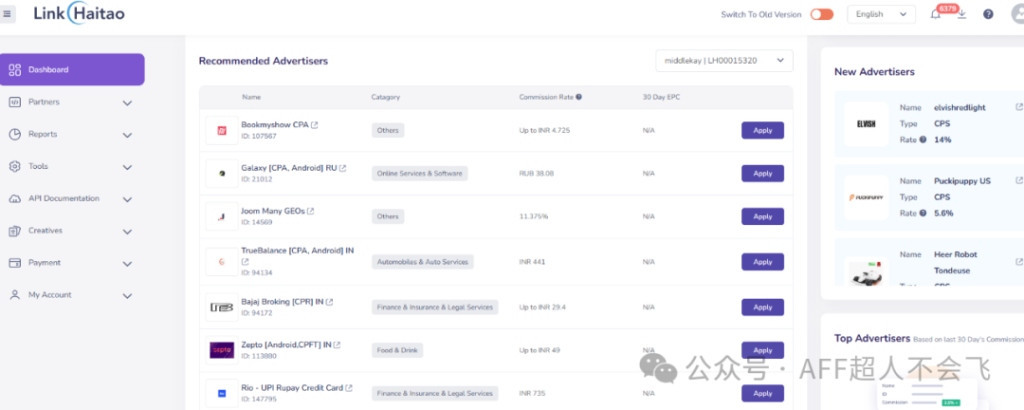The height and width of the screenshot is (410, 1024).
Task: Select Dashboard in the sidebar
Action: pyautogui.click(x=72, y=70)
